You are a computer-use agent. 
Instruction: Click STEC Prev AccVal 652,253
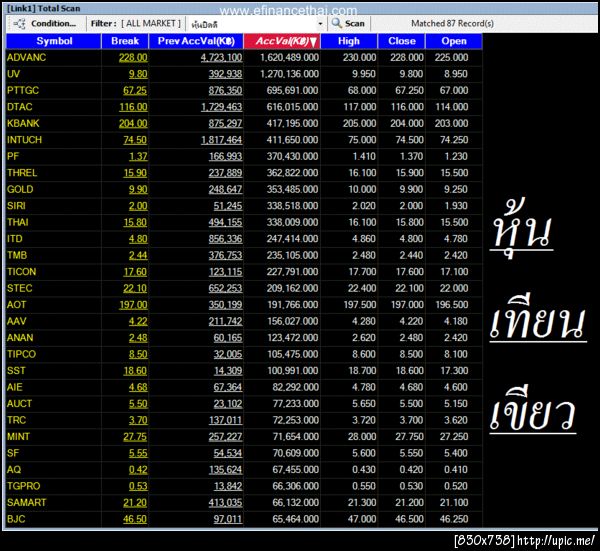(225, 288)
